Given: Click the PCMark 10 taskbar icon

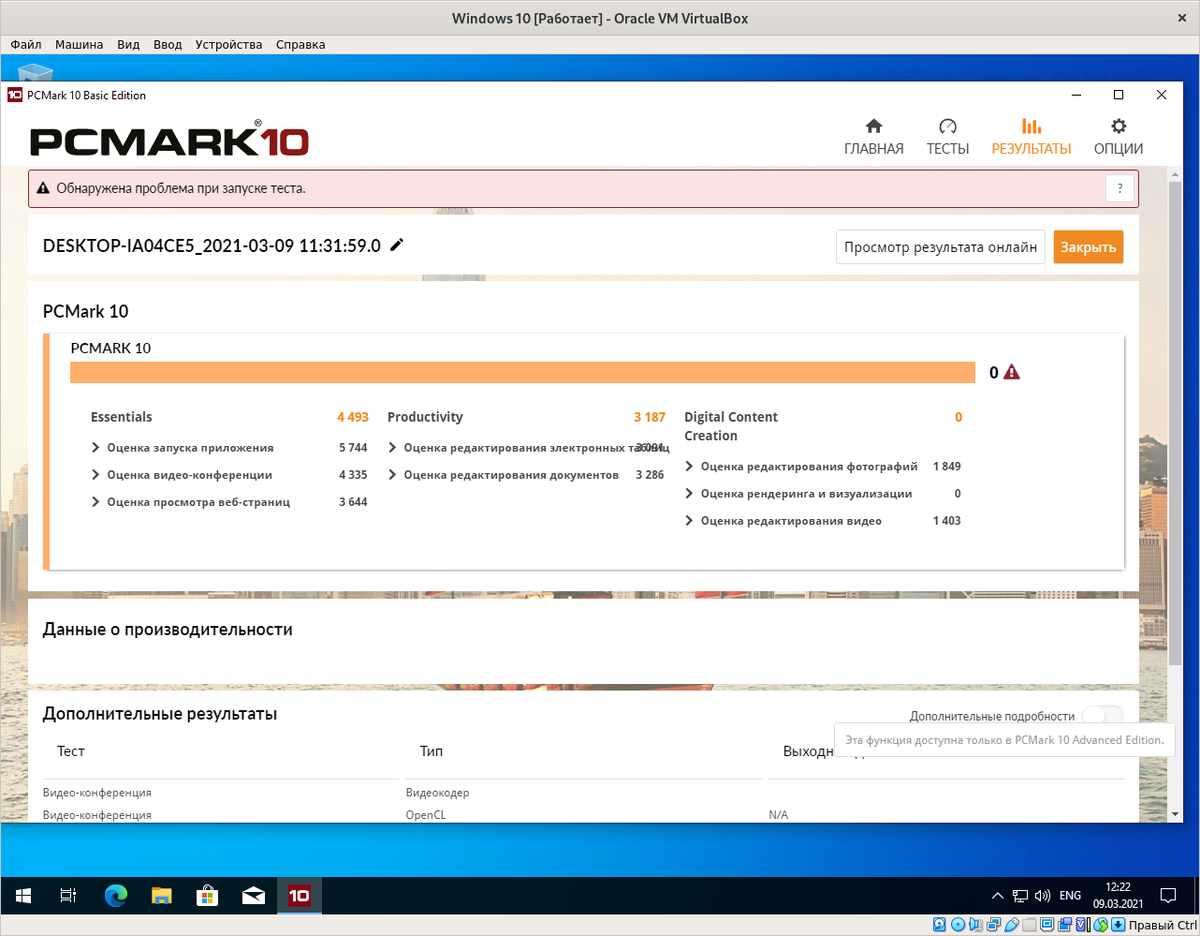Looking at the screenshot, I should pyautogui.click(x=299, y=895).
